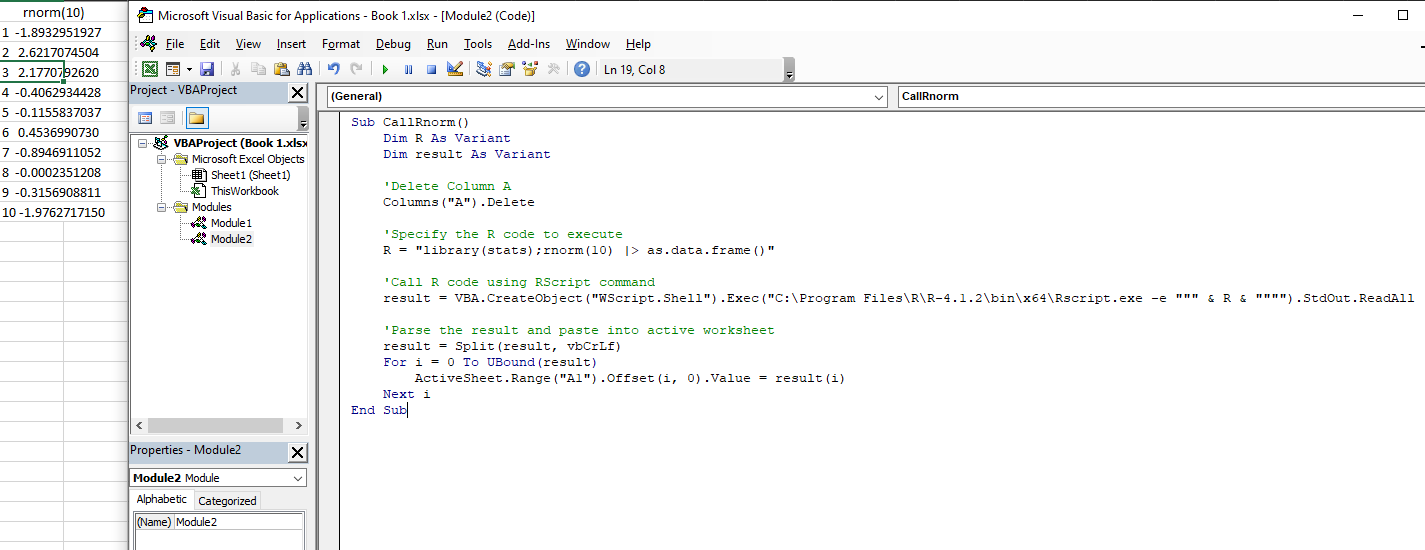The height and width of the screenshot is (550, 1425).
Task: Toggle Design Mode icon in toolbar
Action: (x=455, y=69)
